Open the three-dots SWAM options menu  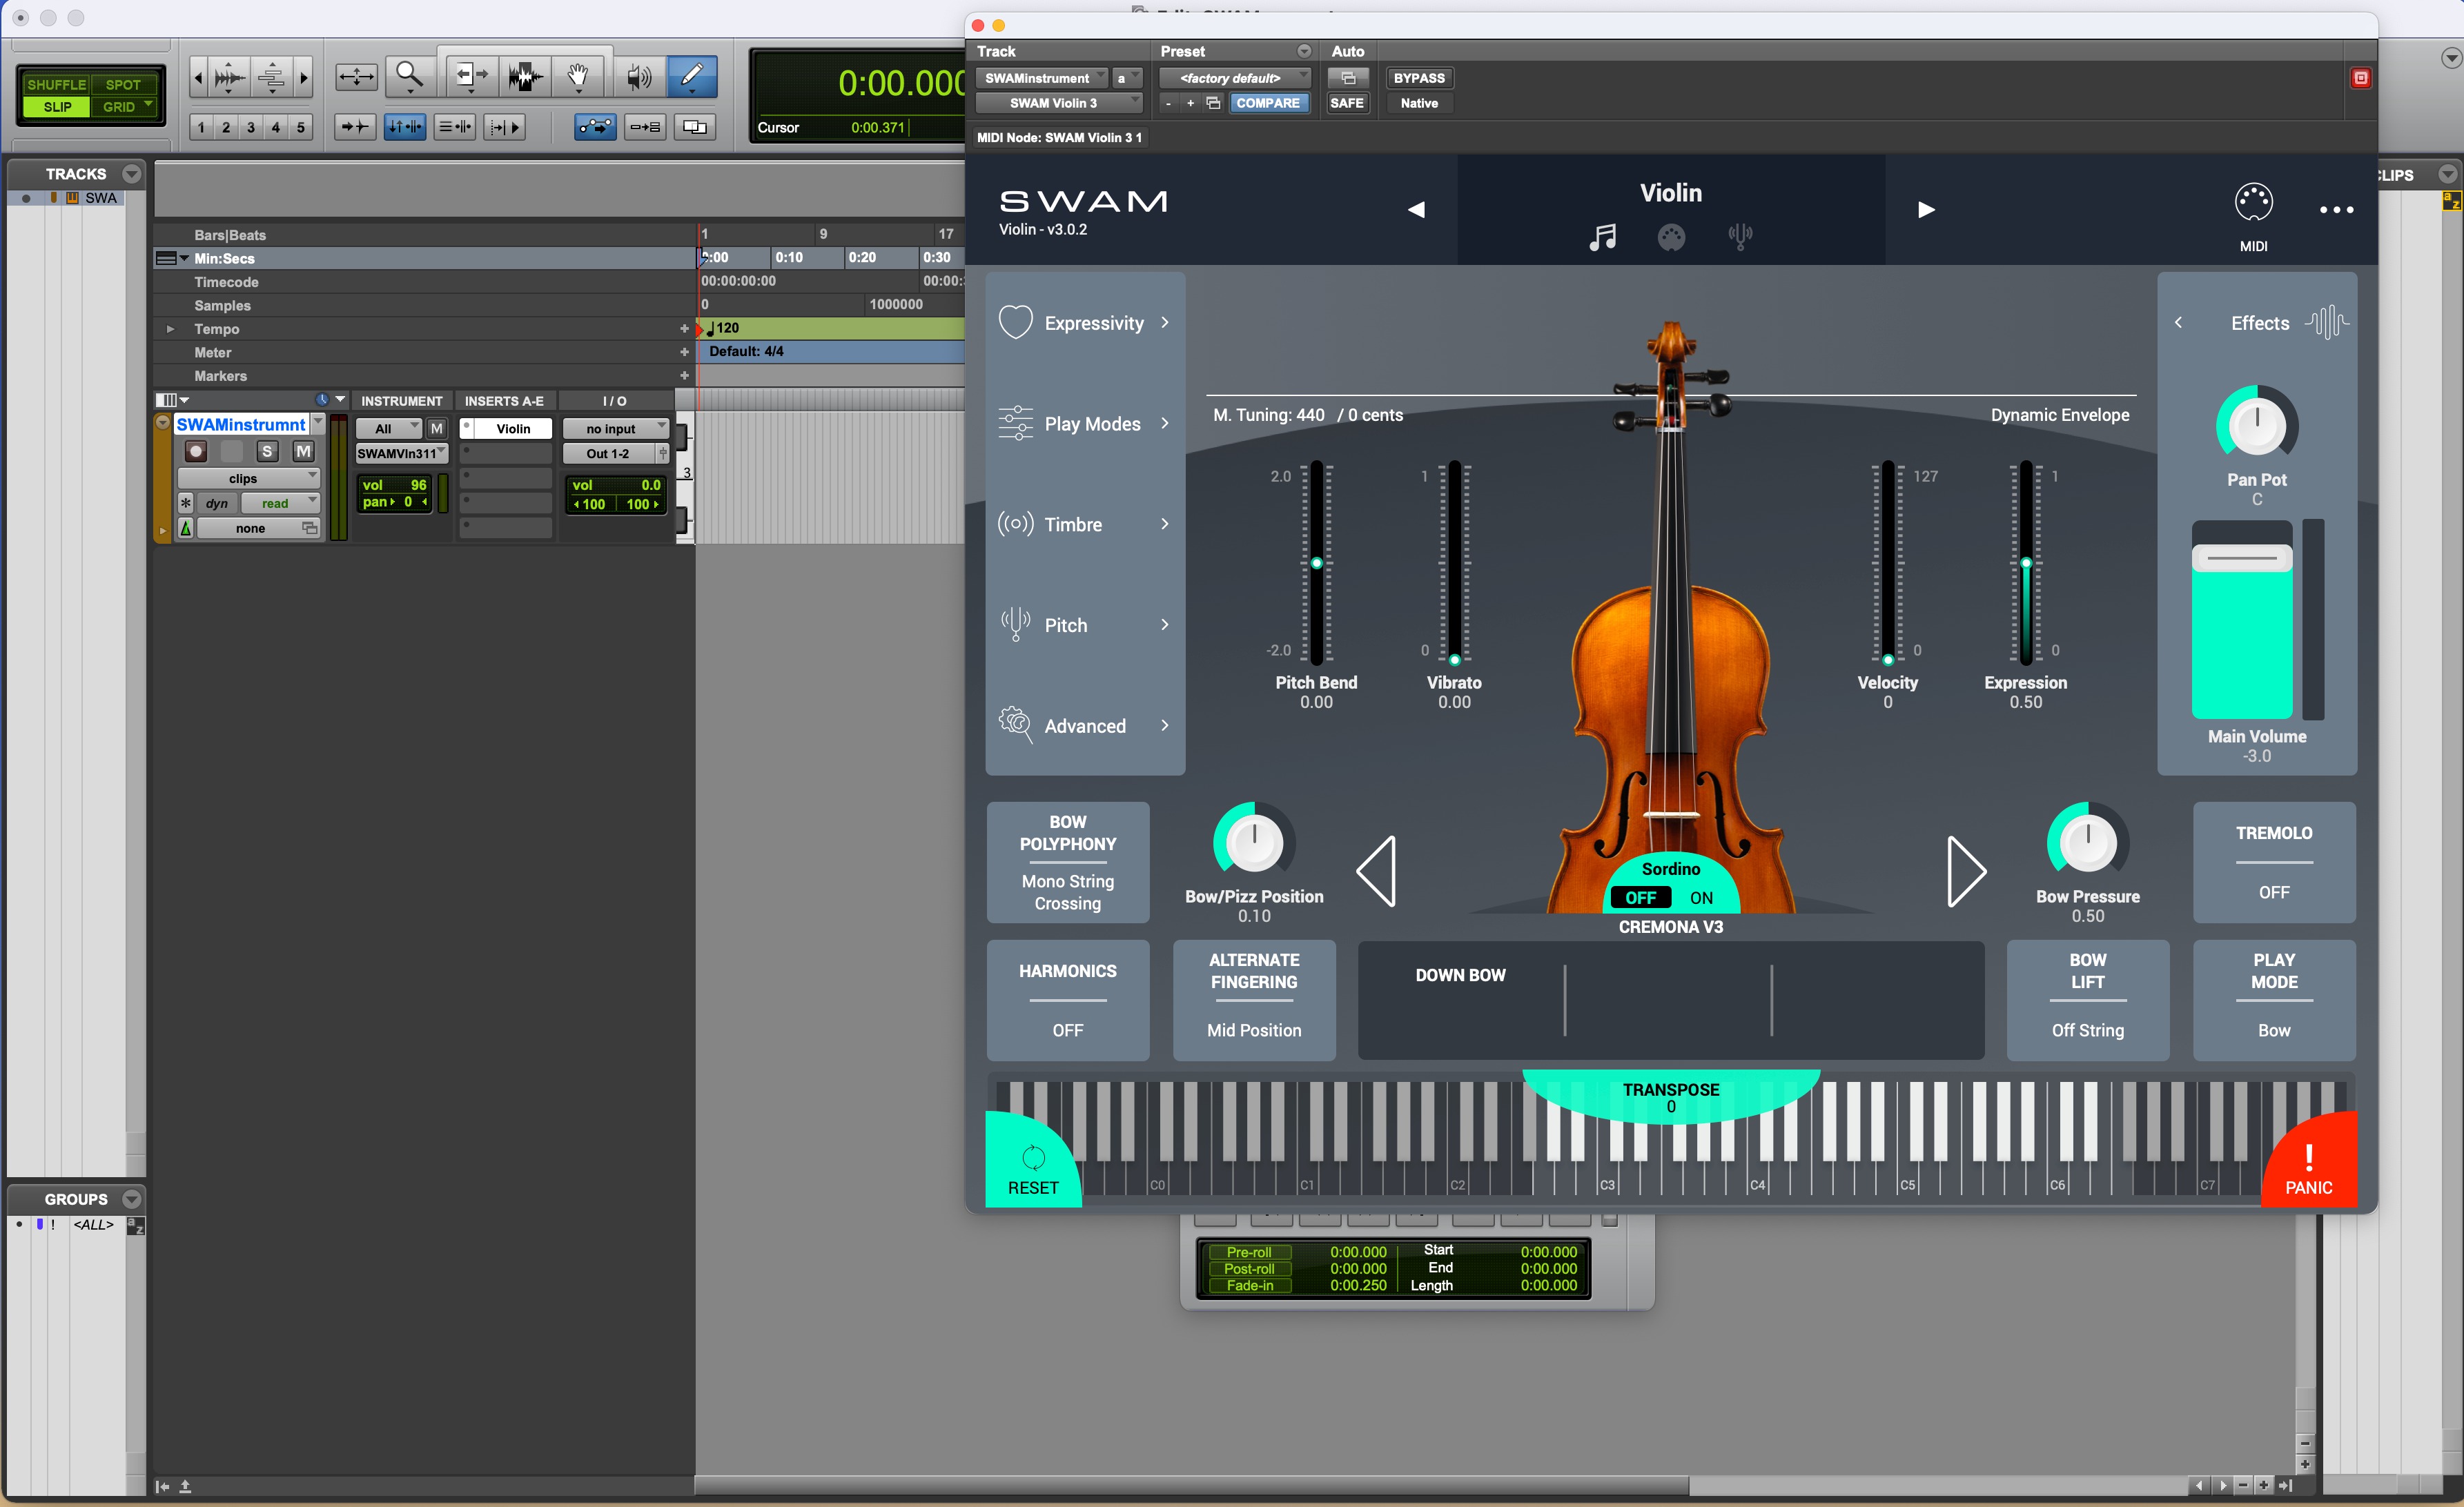tap(2336, 210)
